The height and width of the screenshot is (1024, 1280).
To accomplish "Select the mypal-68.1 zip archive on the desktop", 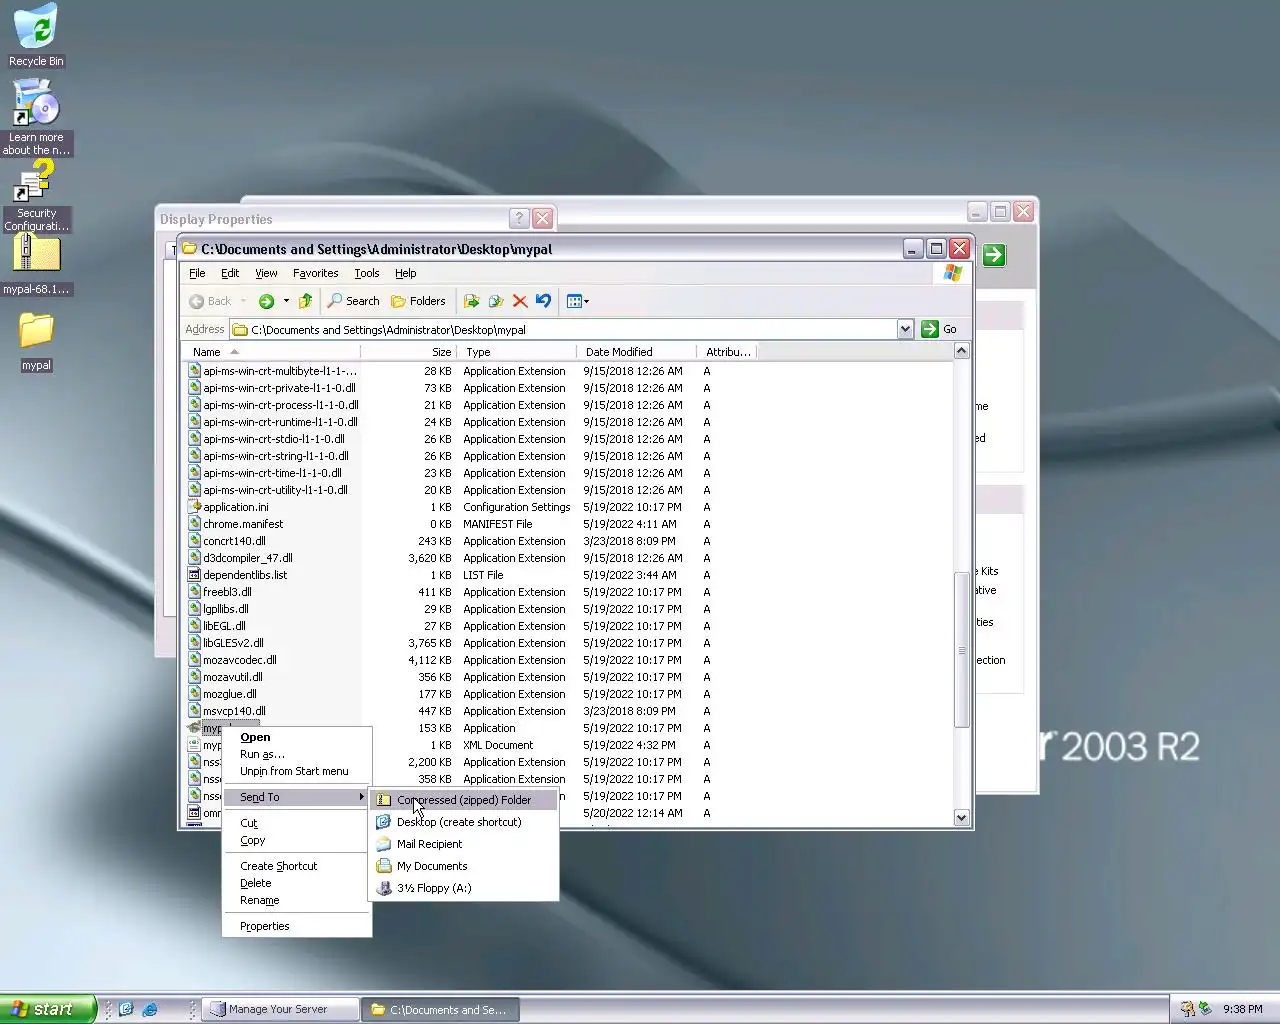I will click(36, 265).
